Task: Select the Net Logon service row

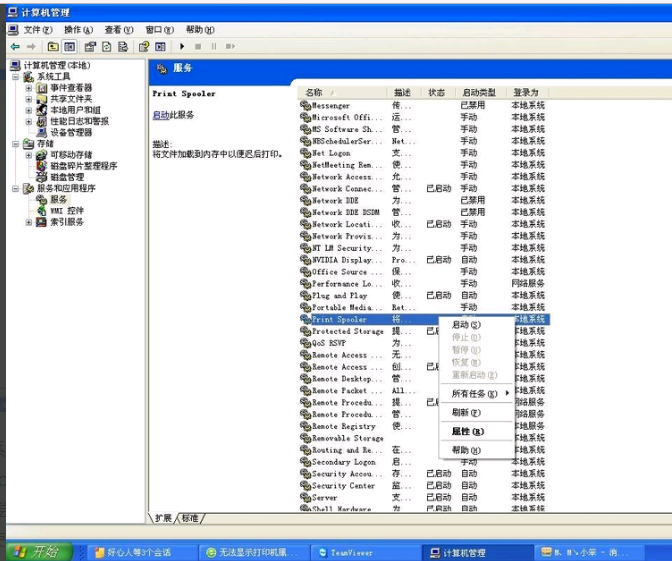Action: coord(424,153)
